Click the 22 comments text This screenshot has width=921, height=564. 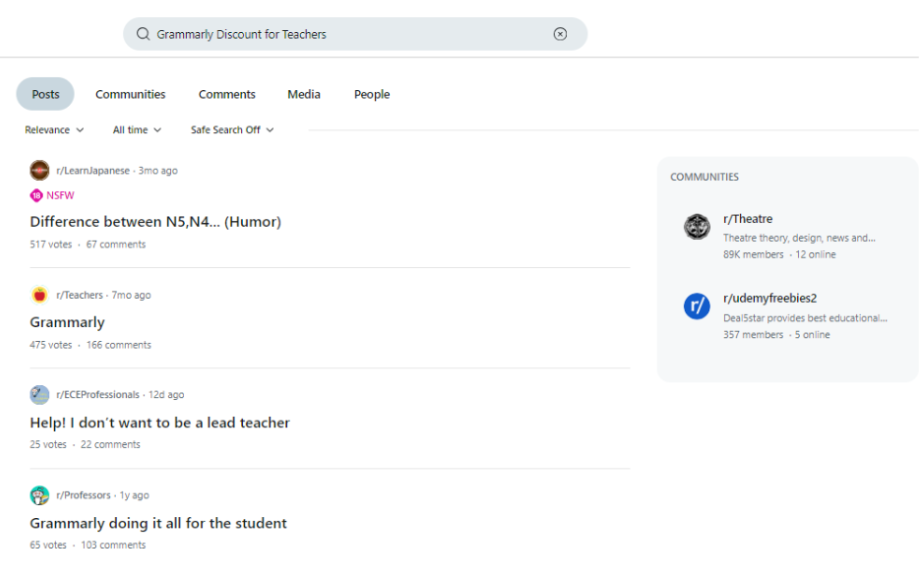tap(110, 445)
